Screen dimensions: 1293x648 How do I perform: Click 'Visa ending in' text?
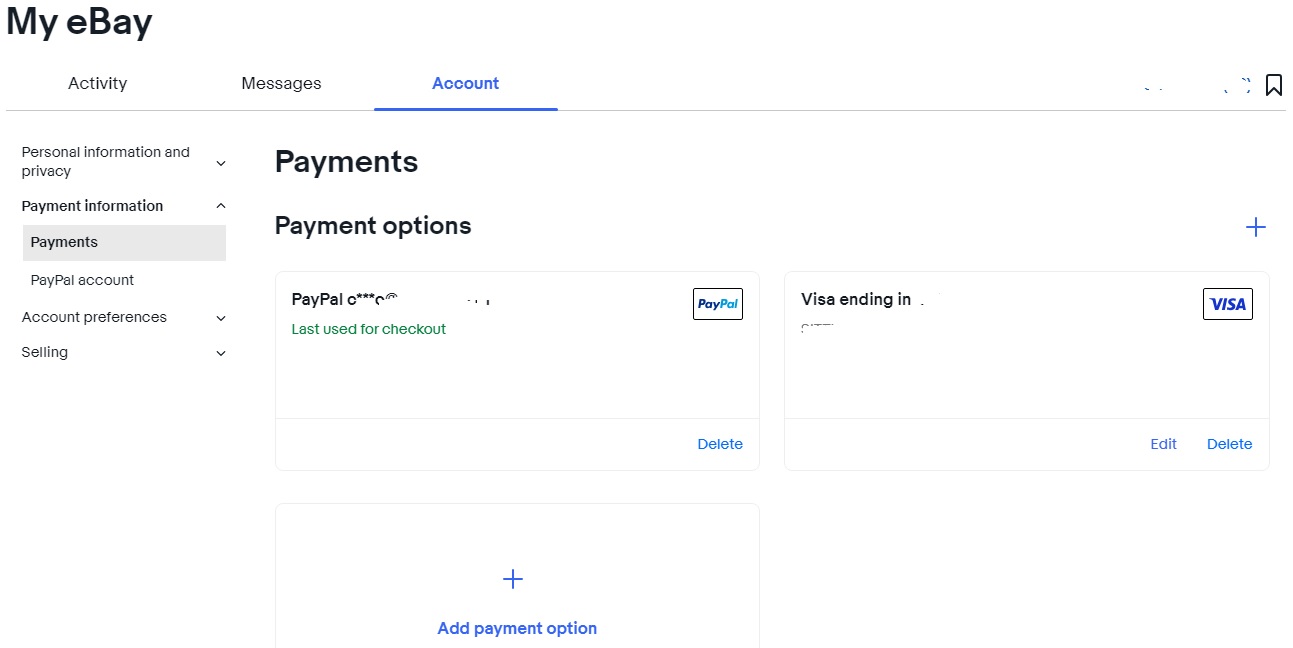856,299
